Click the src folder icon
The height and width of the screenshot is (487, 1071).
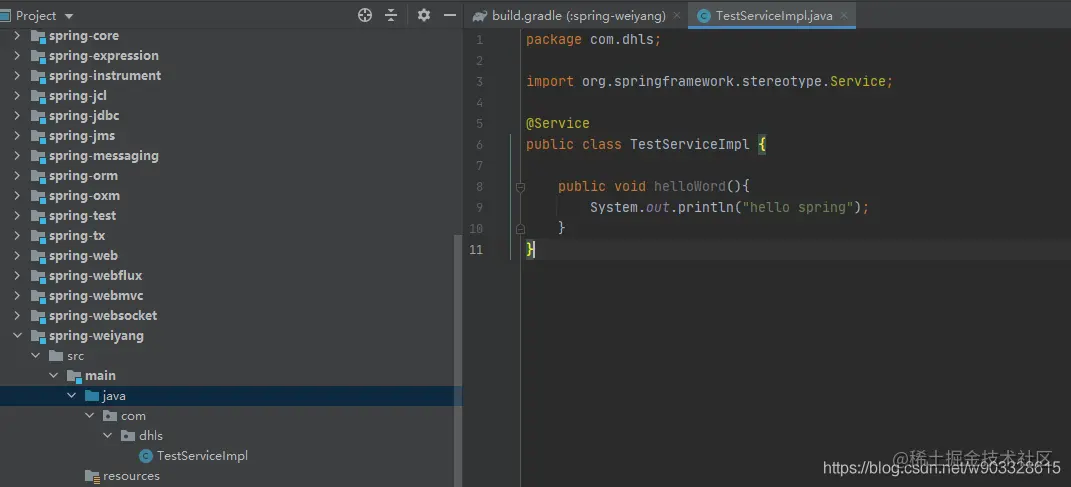pyautogui.click(x=56, y=356)
